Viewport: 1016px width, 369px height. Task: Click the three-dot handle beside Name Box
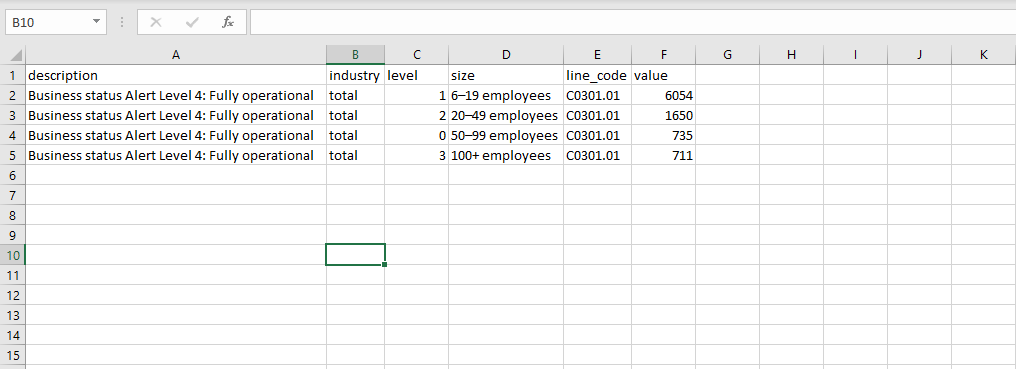pos(122,22)
